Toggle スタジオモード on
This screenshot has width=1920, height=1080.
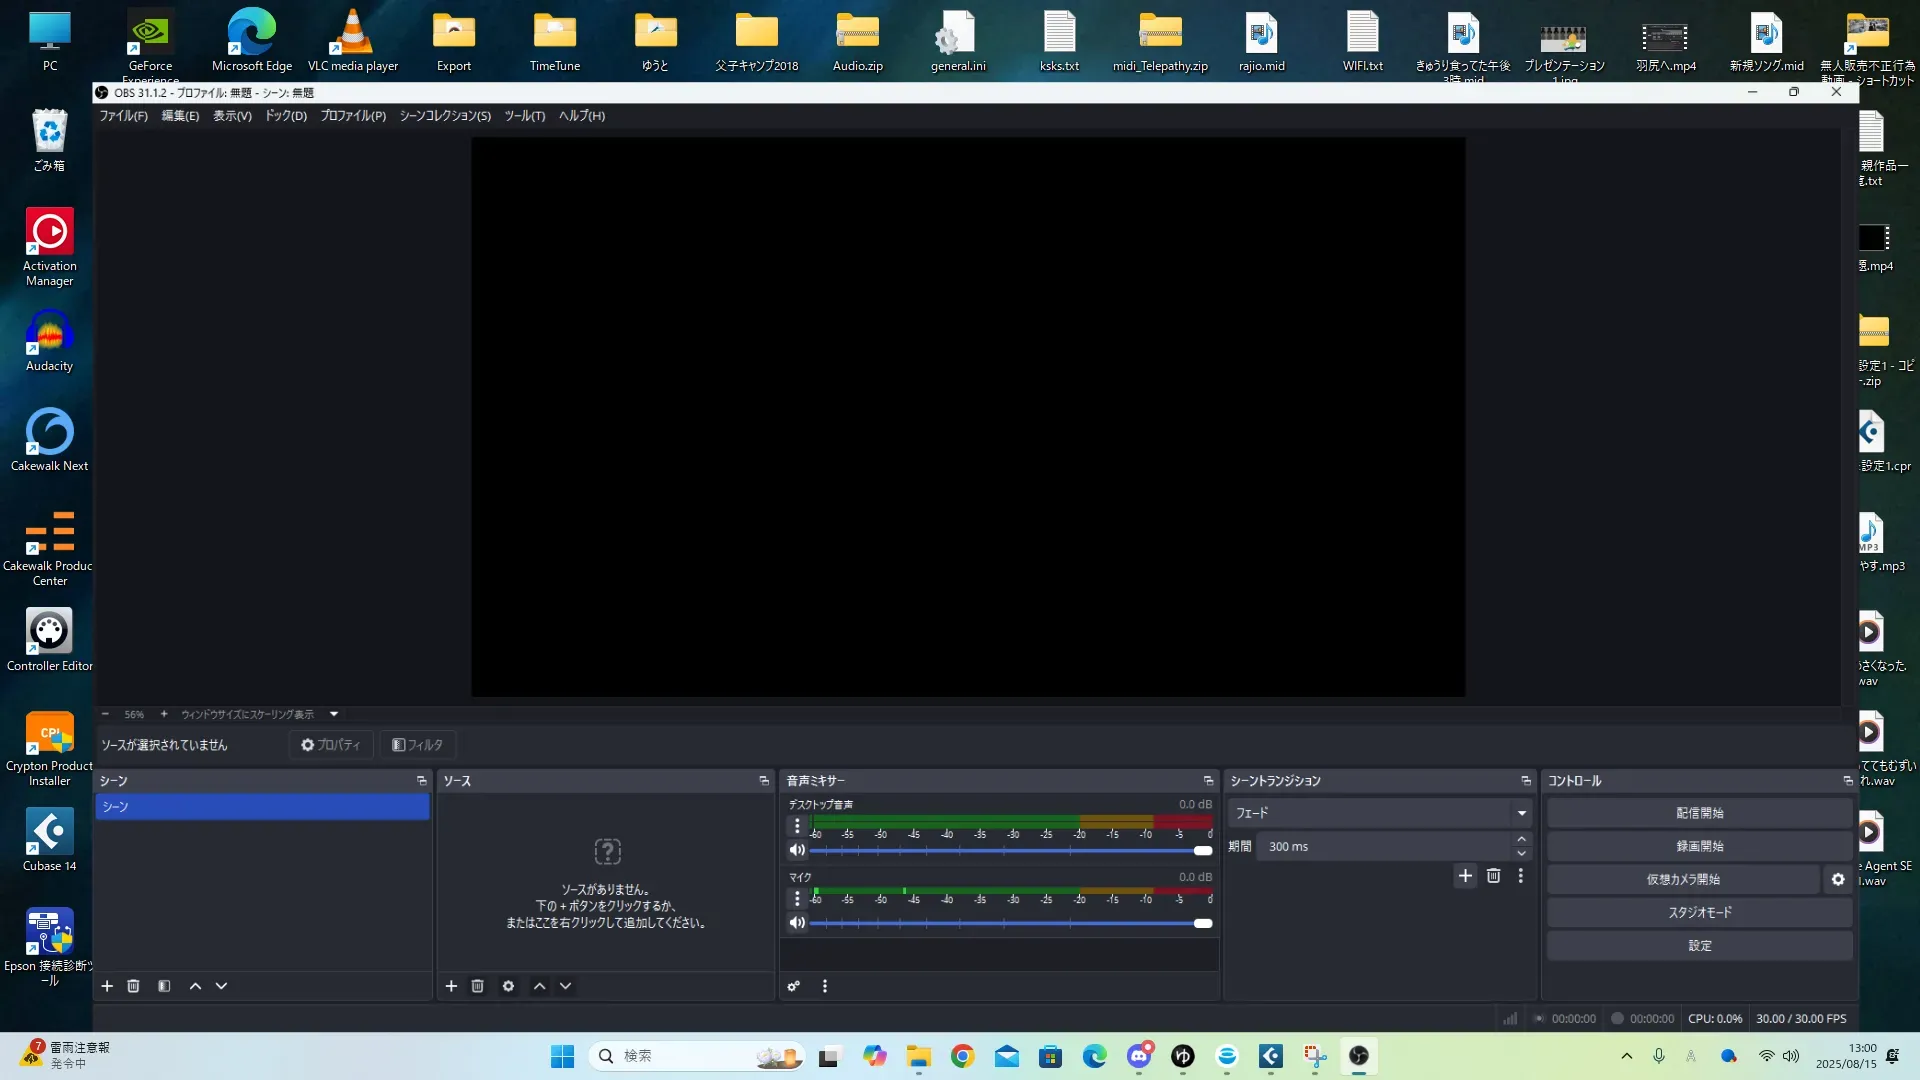1699,912
